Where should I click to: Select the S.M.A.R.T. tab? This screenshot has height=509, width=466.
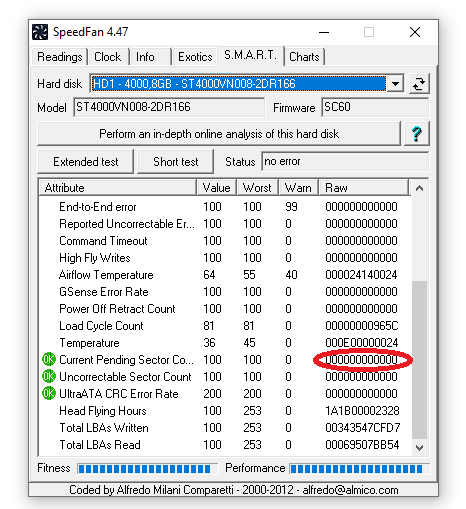click(250, 55)
